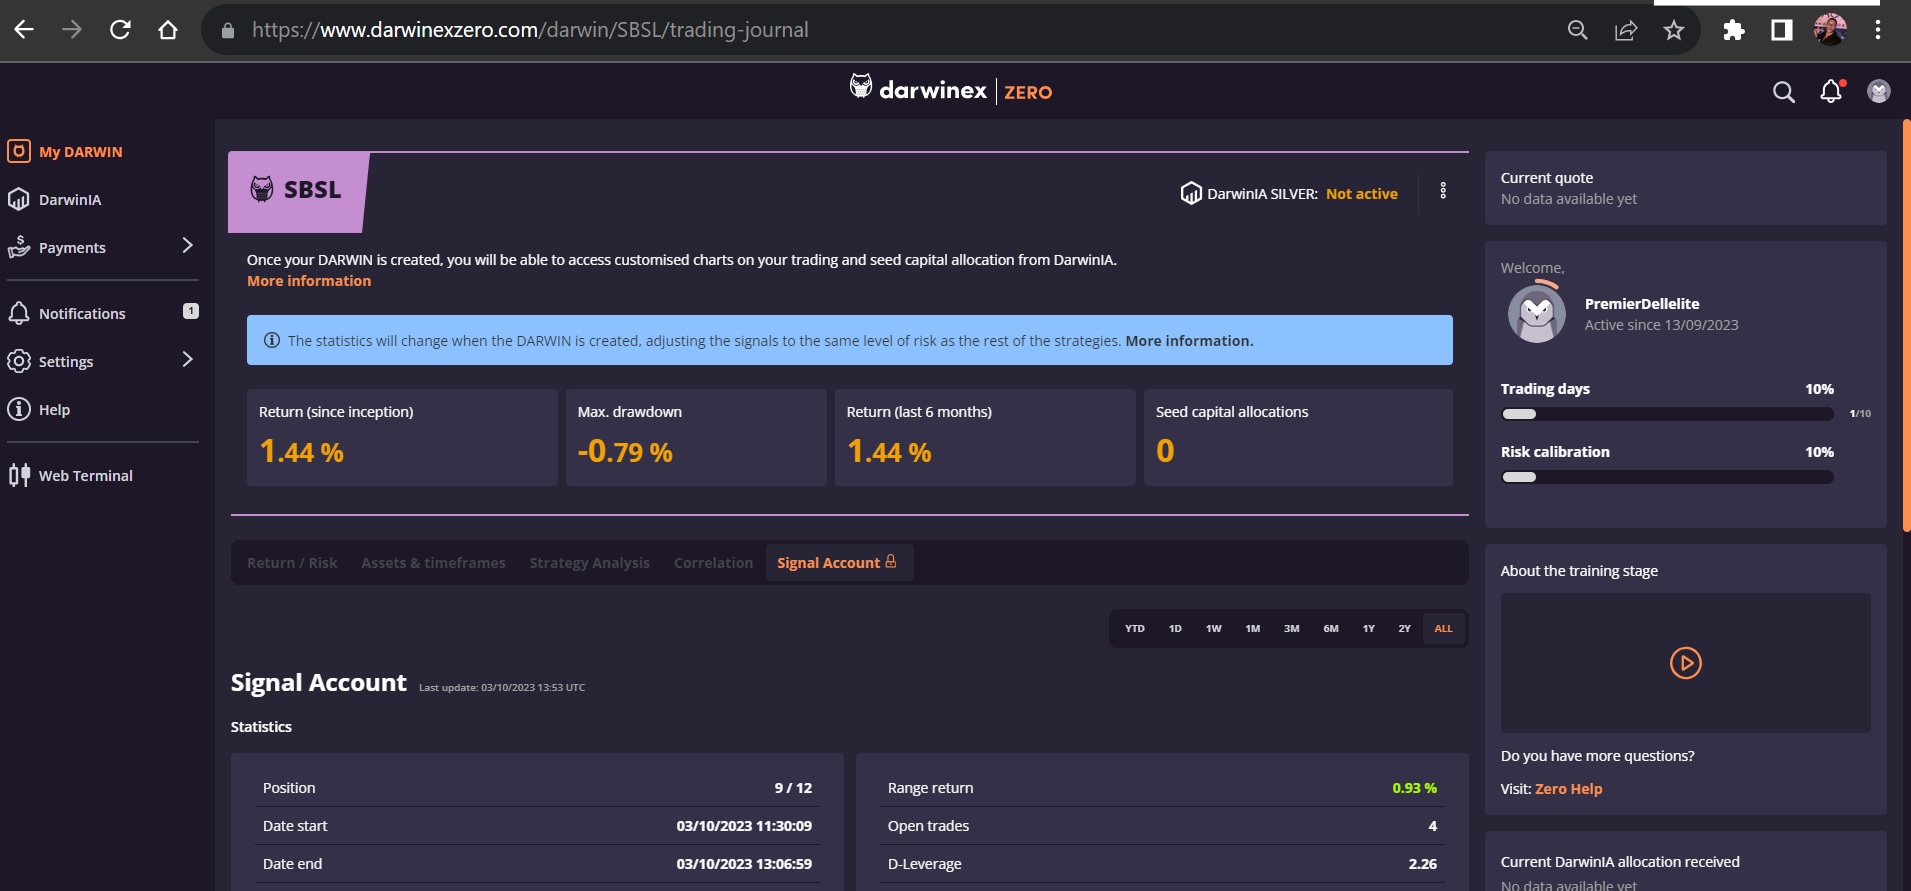Open My DARWIN in the sidebar
Viewport: 1911px width, 891px height.
point(80,152)
